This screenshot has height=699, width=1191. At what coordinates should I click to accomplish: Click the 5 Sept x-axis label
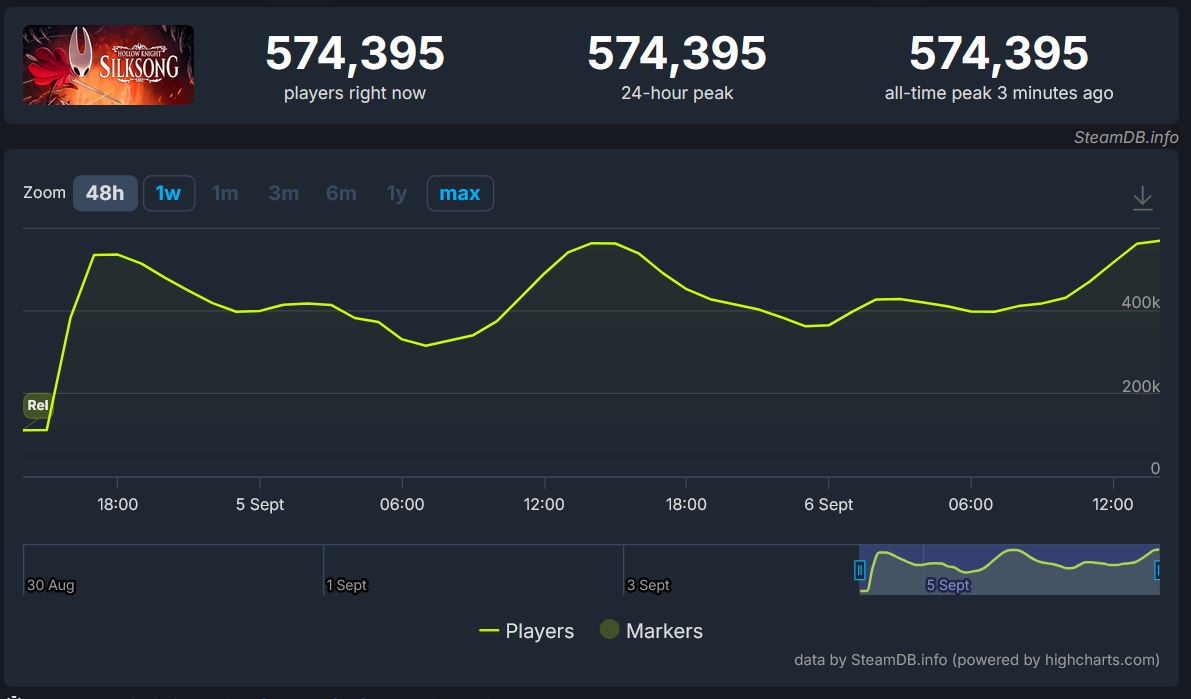point(260,504)
